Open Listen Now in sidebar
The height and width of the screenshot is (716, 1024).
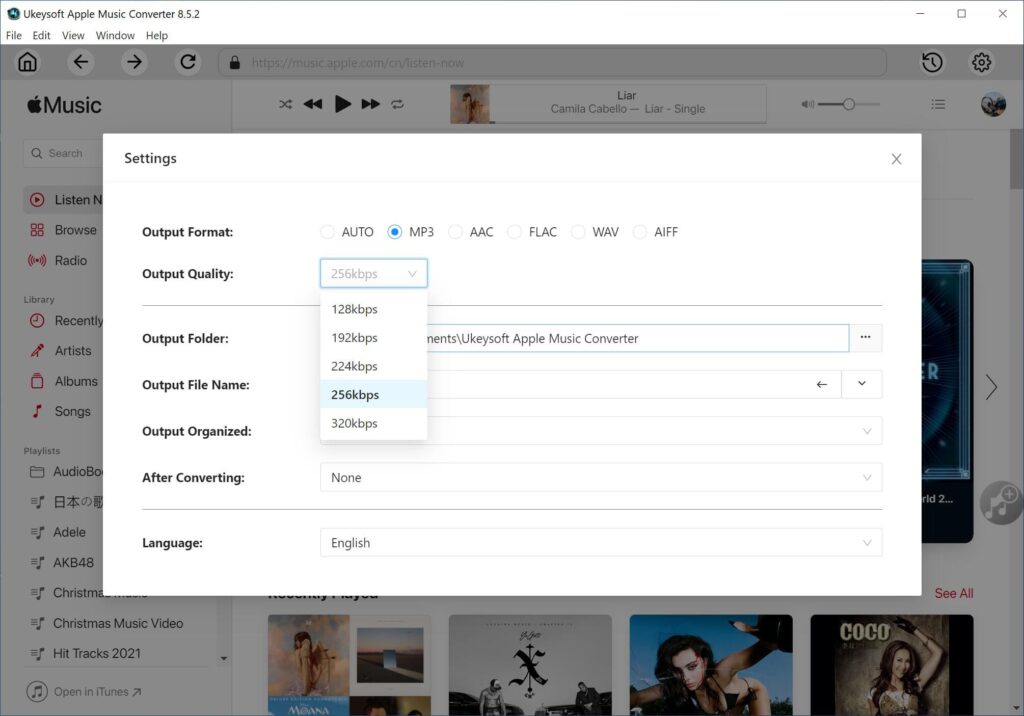(63, 200)
